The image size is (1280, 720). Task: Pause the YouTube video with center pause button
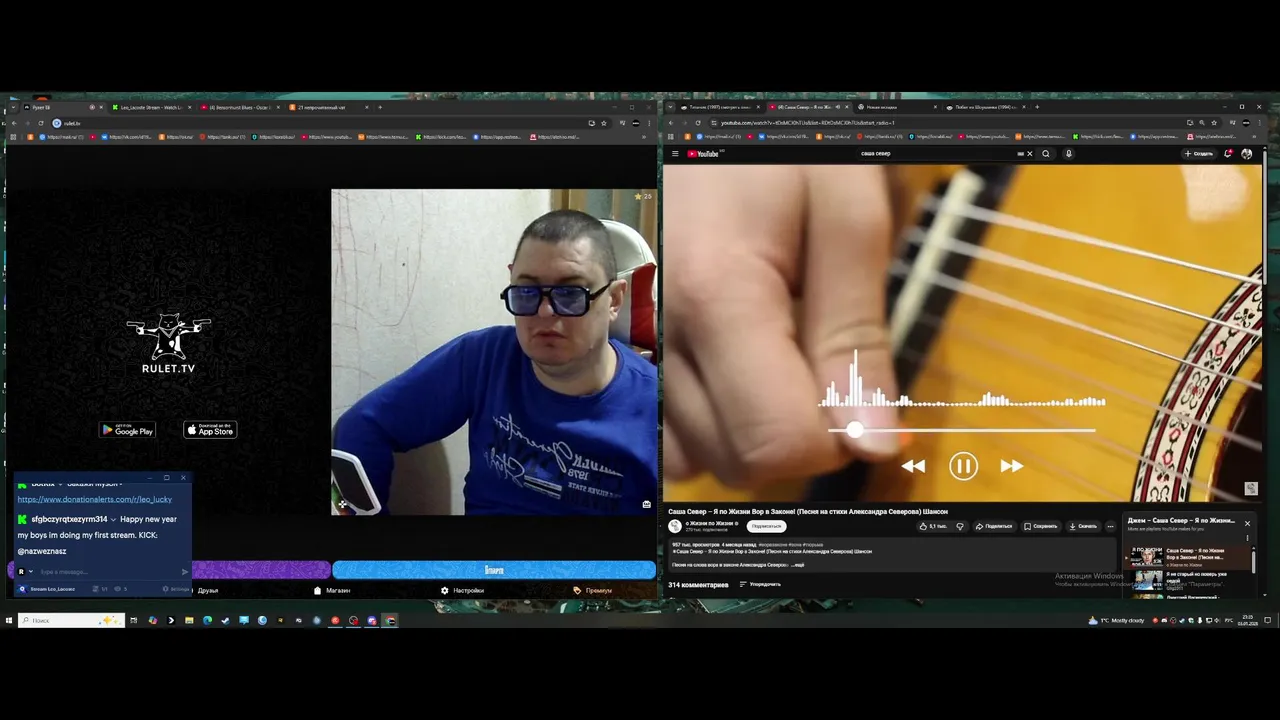click(963, 466)
